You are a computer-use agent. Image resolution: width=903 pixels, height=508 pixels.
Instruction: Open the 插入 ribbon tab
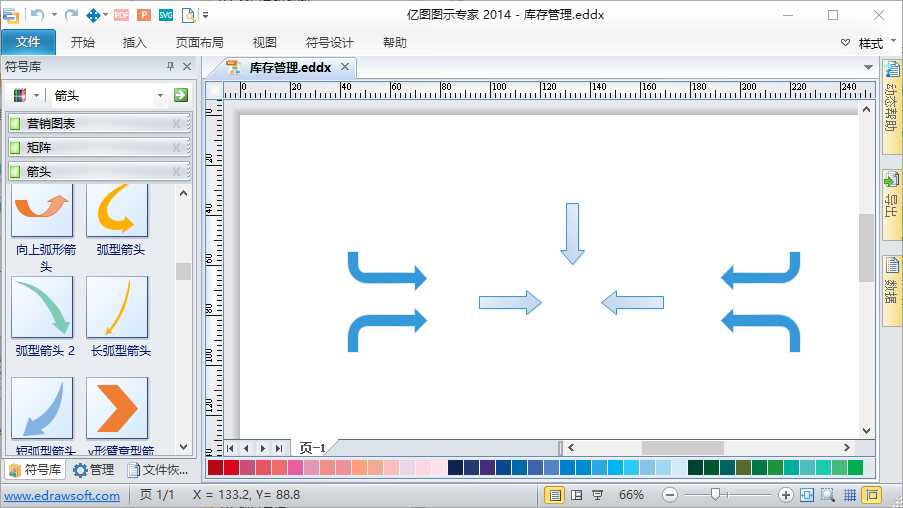(134, 42)
